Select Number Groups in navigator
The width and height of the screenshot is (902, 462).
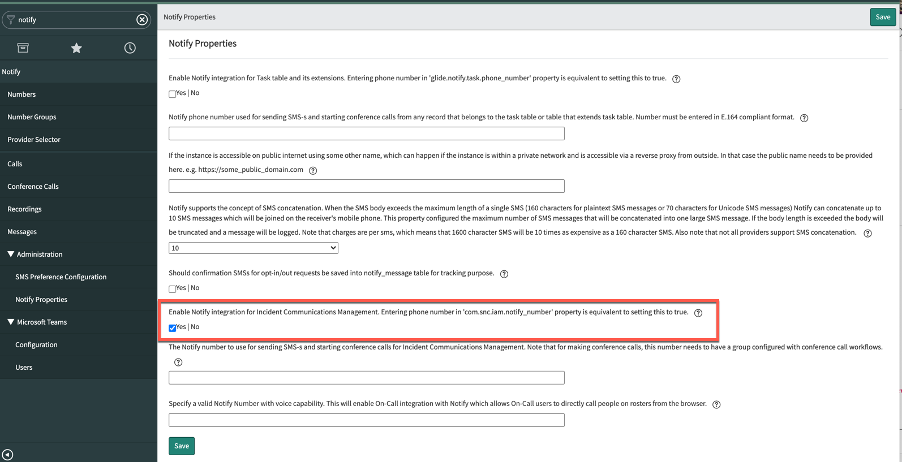32,117
